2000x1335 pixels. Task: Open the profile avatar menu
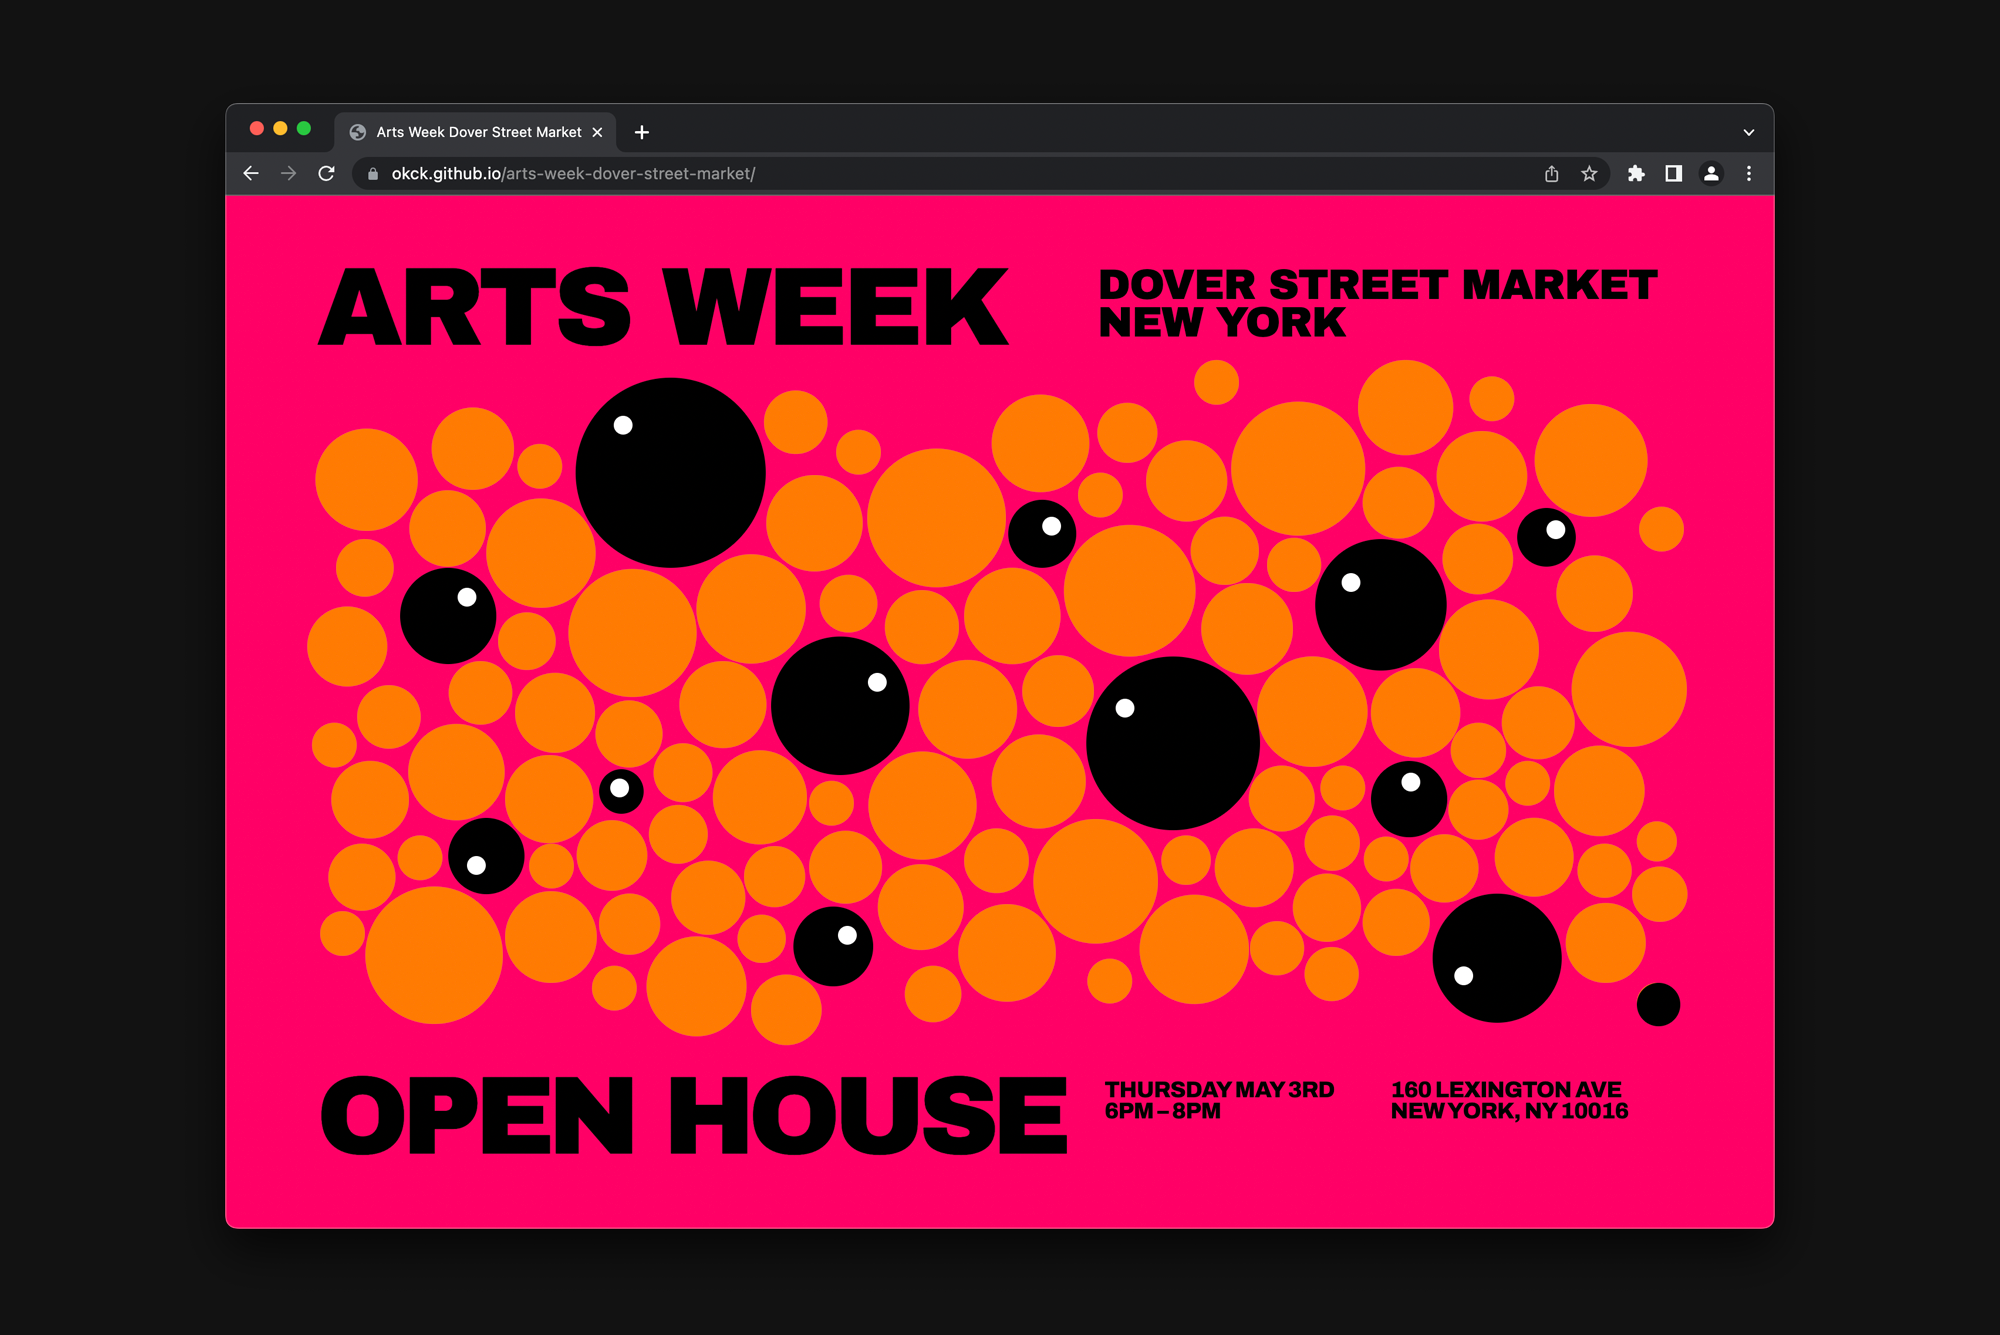(1711, 174)
